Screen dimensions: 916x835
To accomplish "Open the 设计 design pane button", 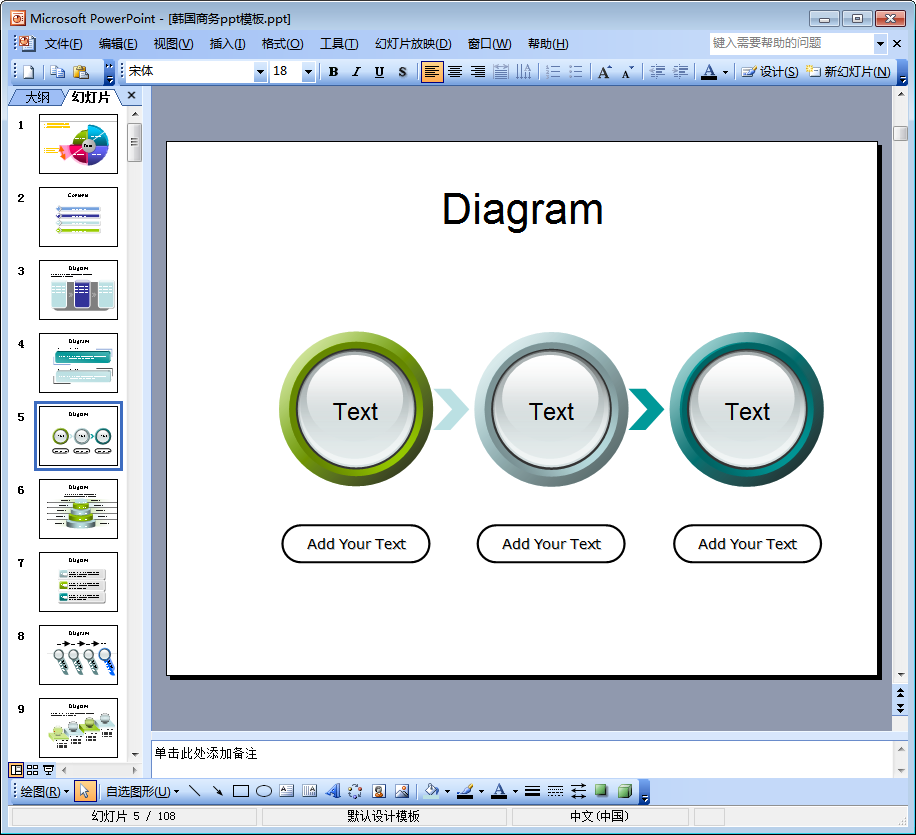I will (x=770, y=72).
